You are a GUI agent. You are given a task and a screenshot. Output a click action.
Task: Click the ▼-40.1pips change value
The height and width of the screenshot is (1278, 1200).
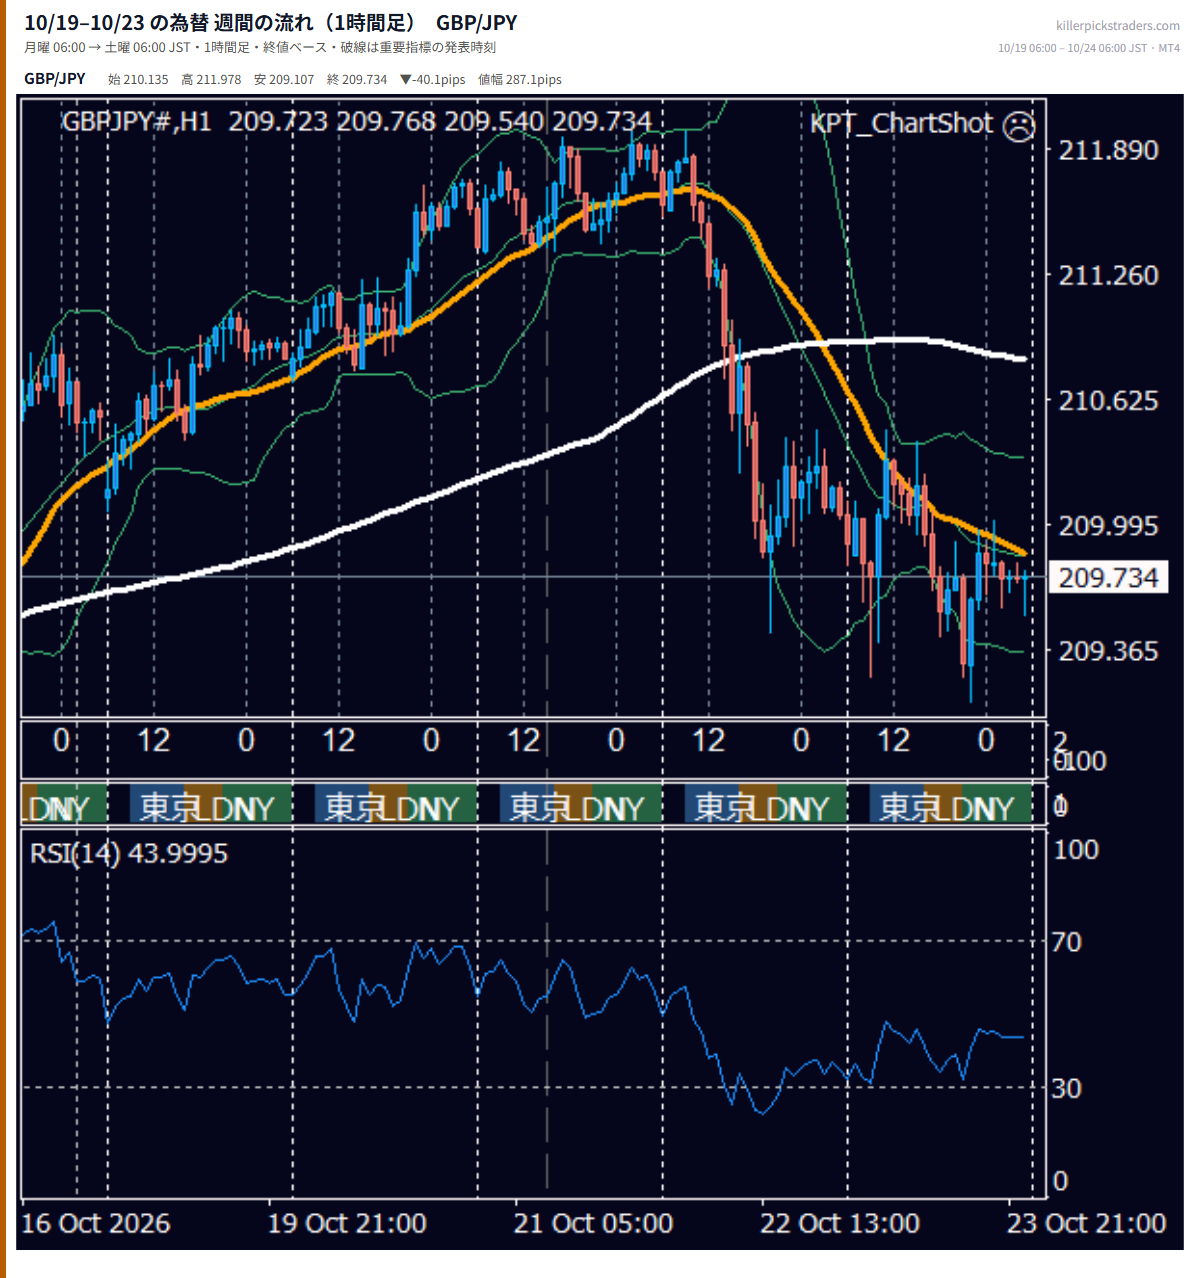coord(432,79)
